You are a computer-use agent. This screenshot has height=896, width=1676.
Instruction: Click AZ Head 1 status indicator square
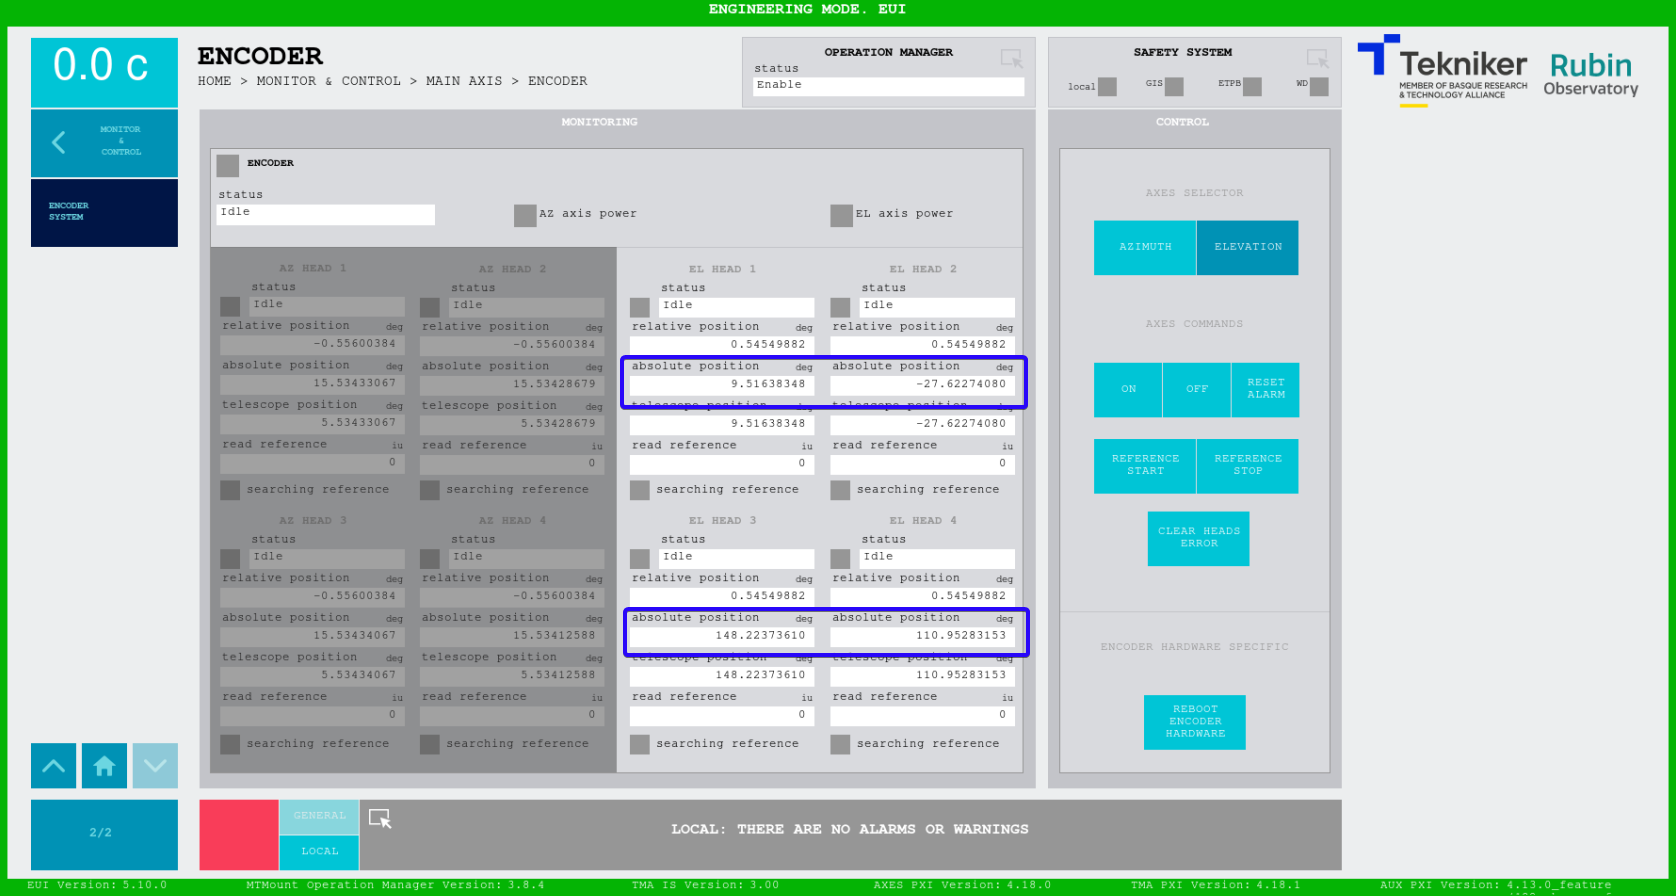230,306
